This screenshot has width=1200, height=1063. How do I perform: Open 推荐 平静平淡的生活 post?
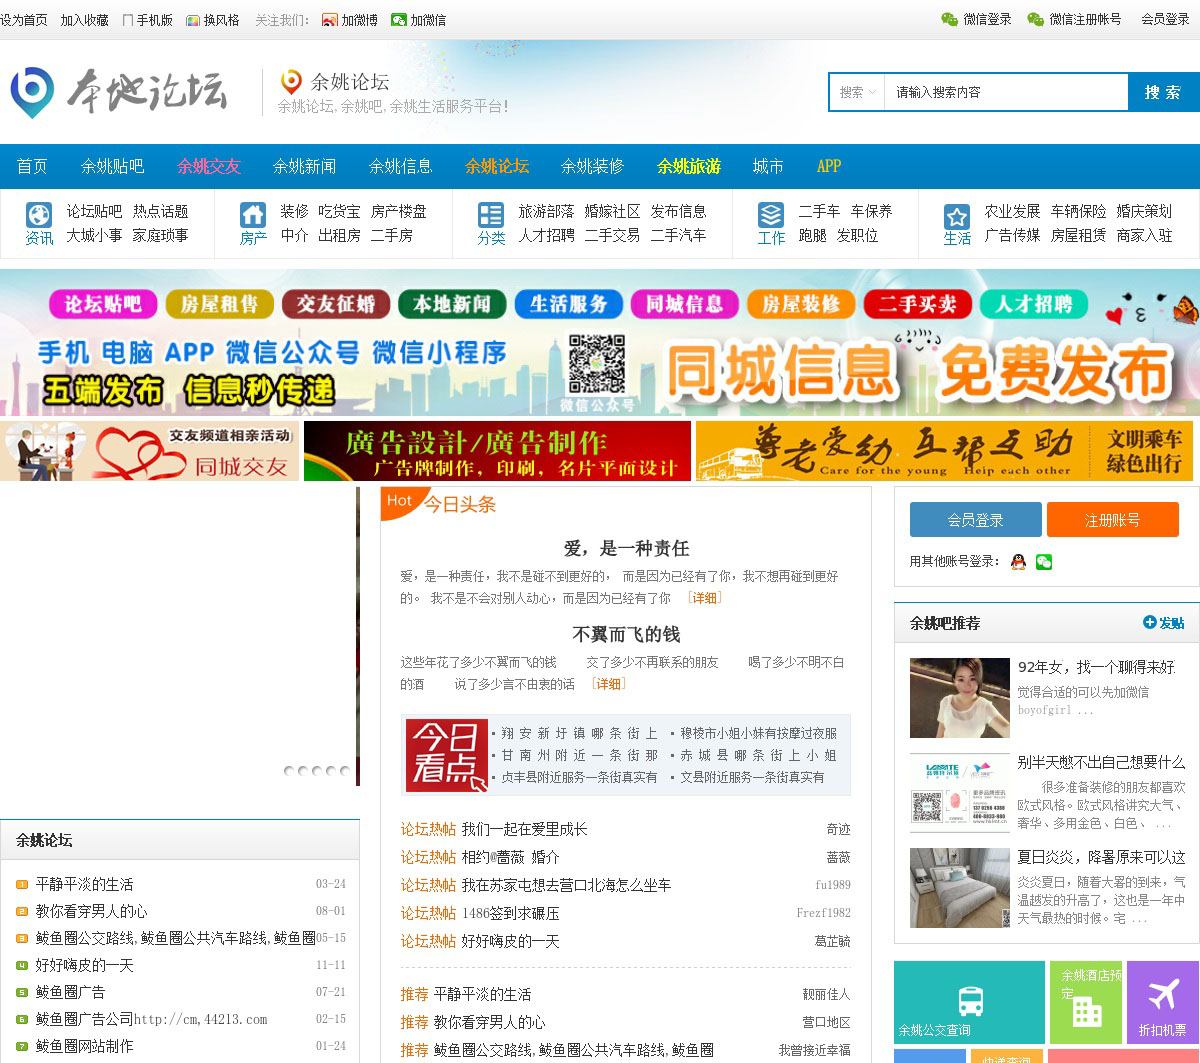coord(482,994)
